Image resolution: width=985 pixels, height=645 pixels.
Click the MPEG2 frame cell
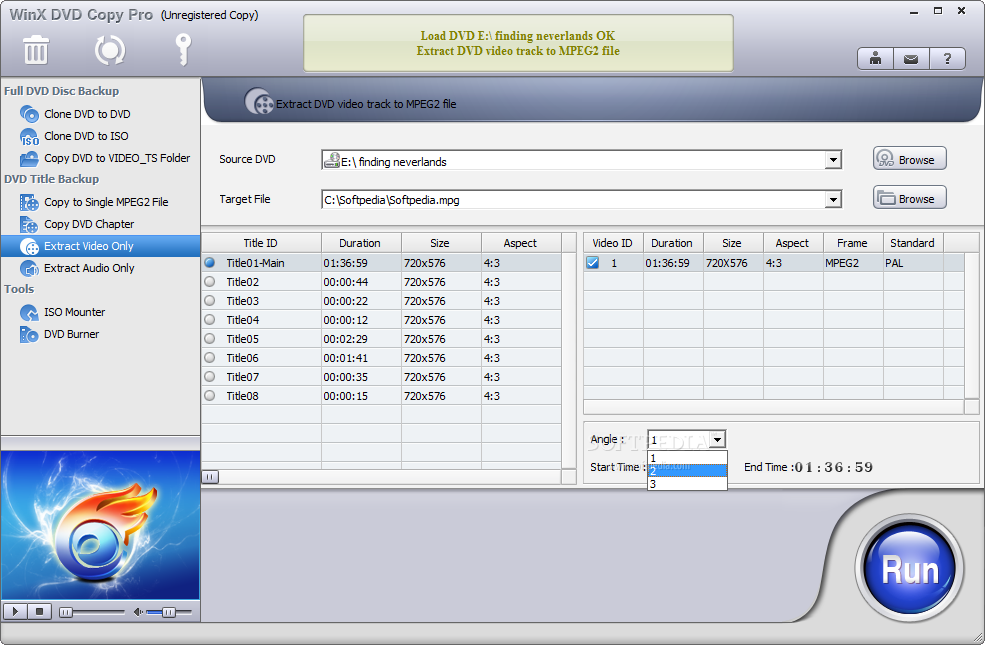click(853, 263)
